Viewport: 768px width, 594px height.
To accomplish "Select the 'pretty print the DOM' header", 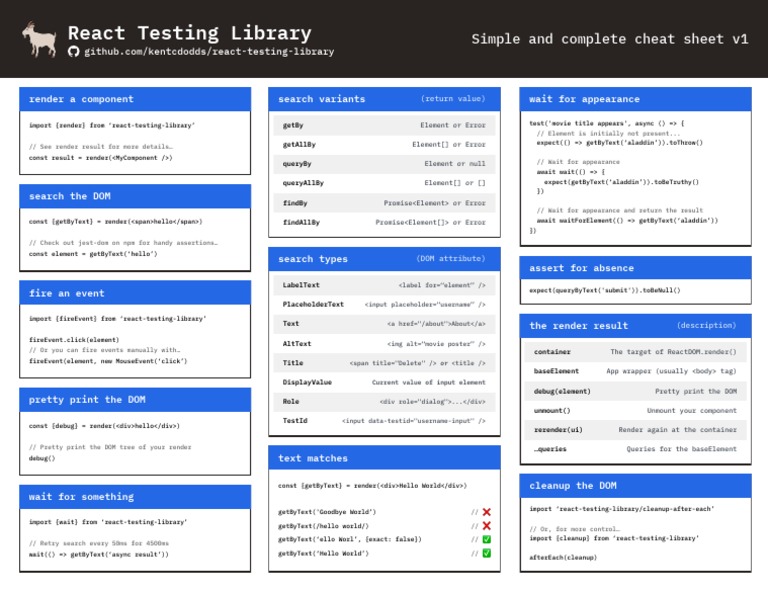I will pyautogui.click(x=135, y=400).
